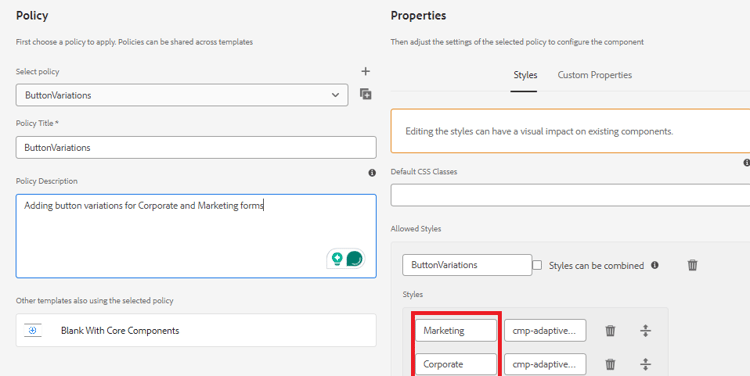The image size is (750, 376).
Task: Click the duplicate policy icon
Action: 365,94
